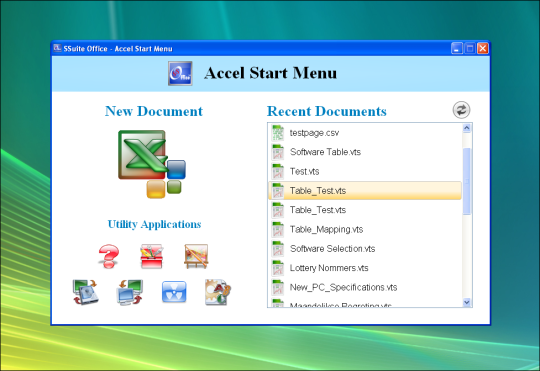Viewport: 540px width, 371px height.
Task: Launch the painting easel utility icon
Action: click(x=196, y=256)
